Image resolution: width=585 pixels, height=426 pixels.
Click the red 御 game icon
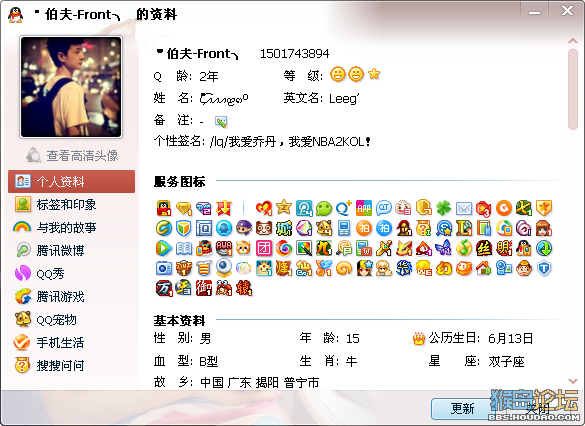click(x=204, y=288)
